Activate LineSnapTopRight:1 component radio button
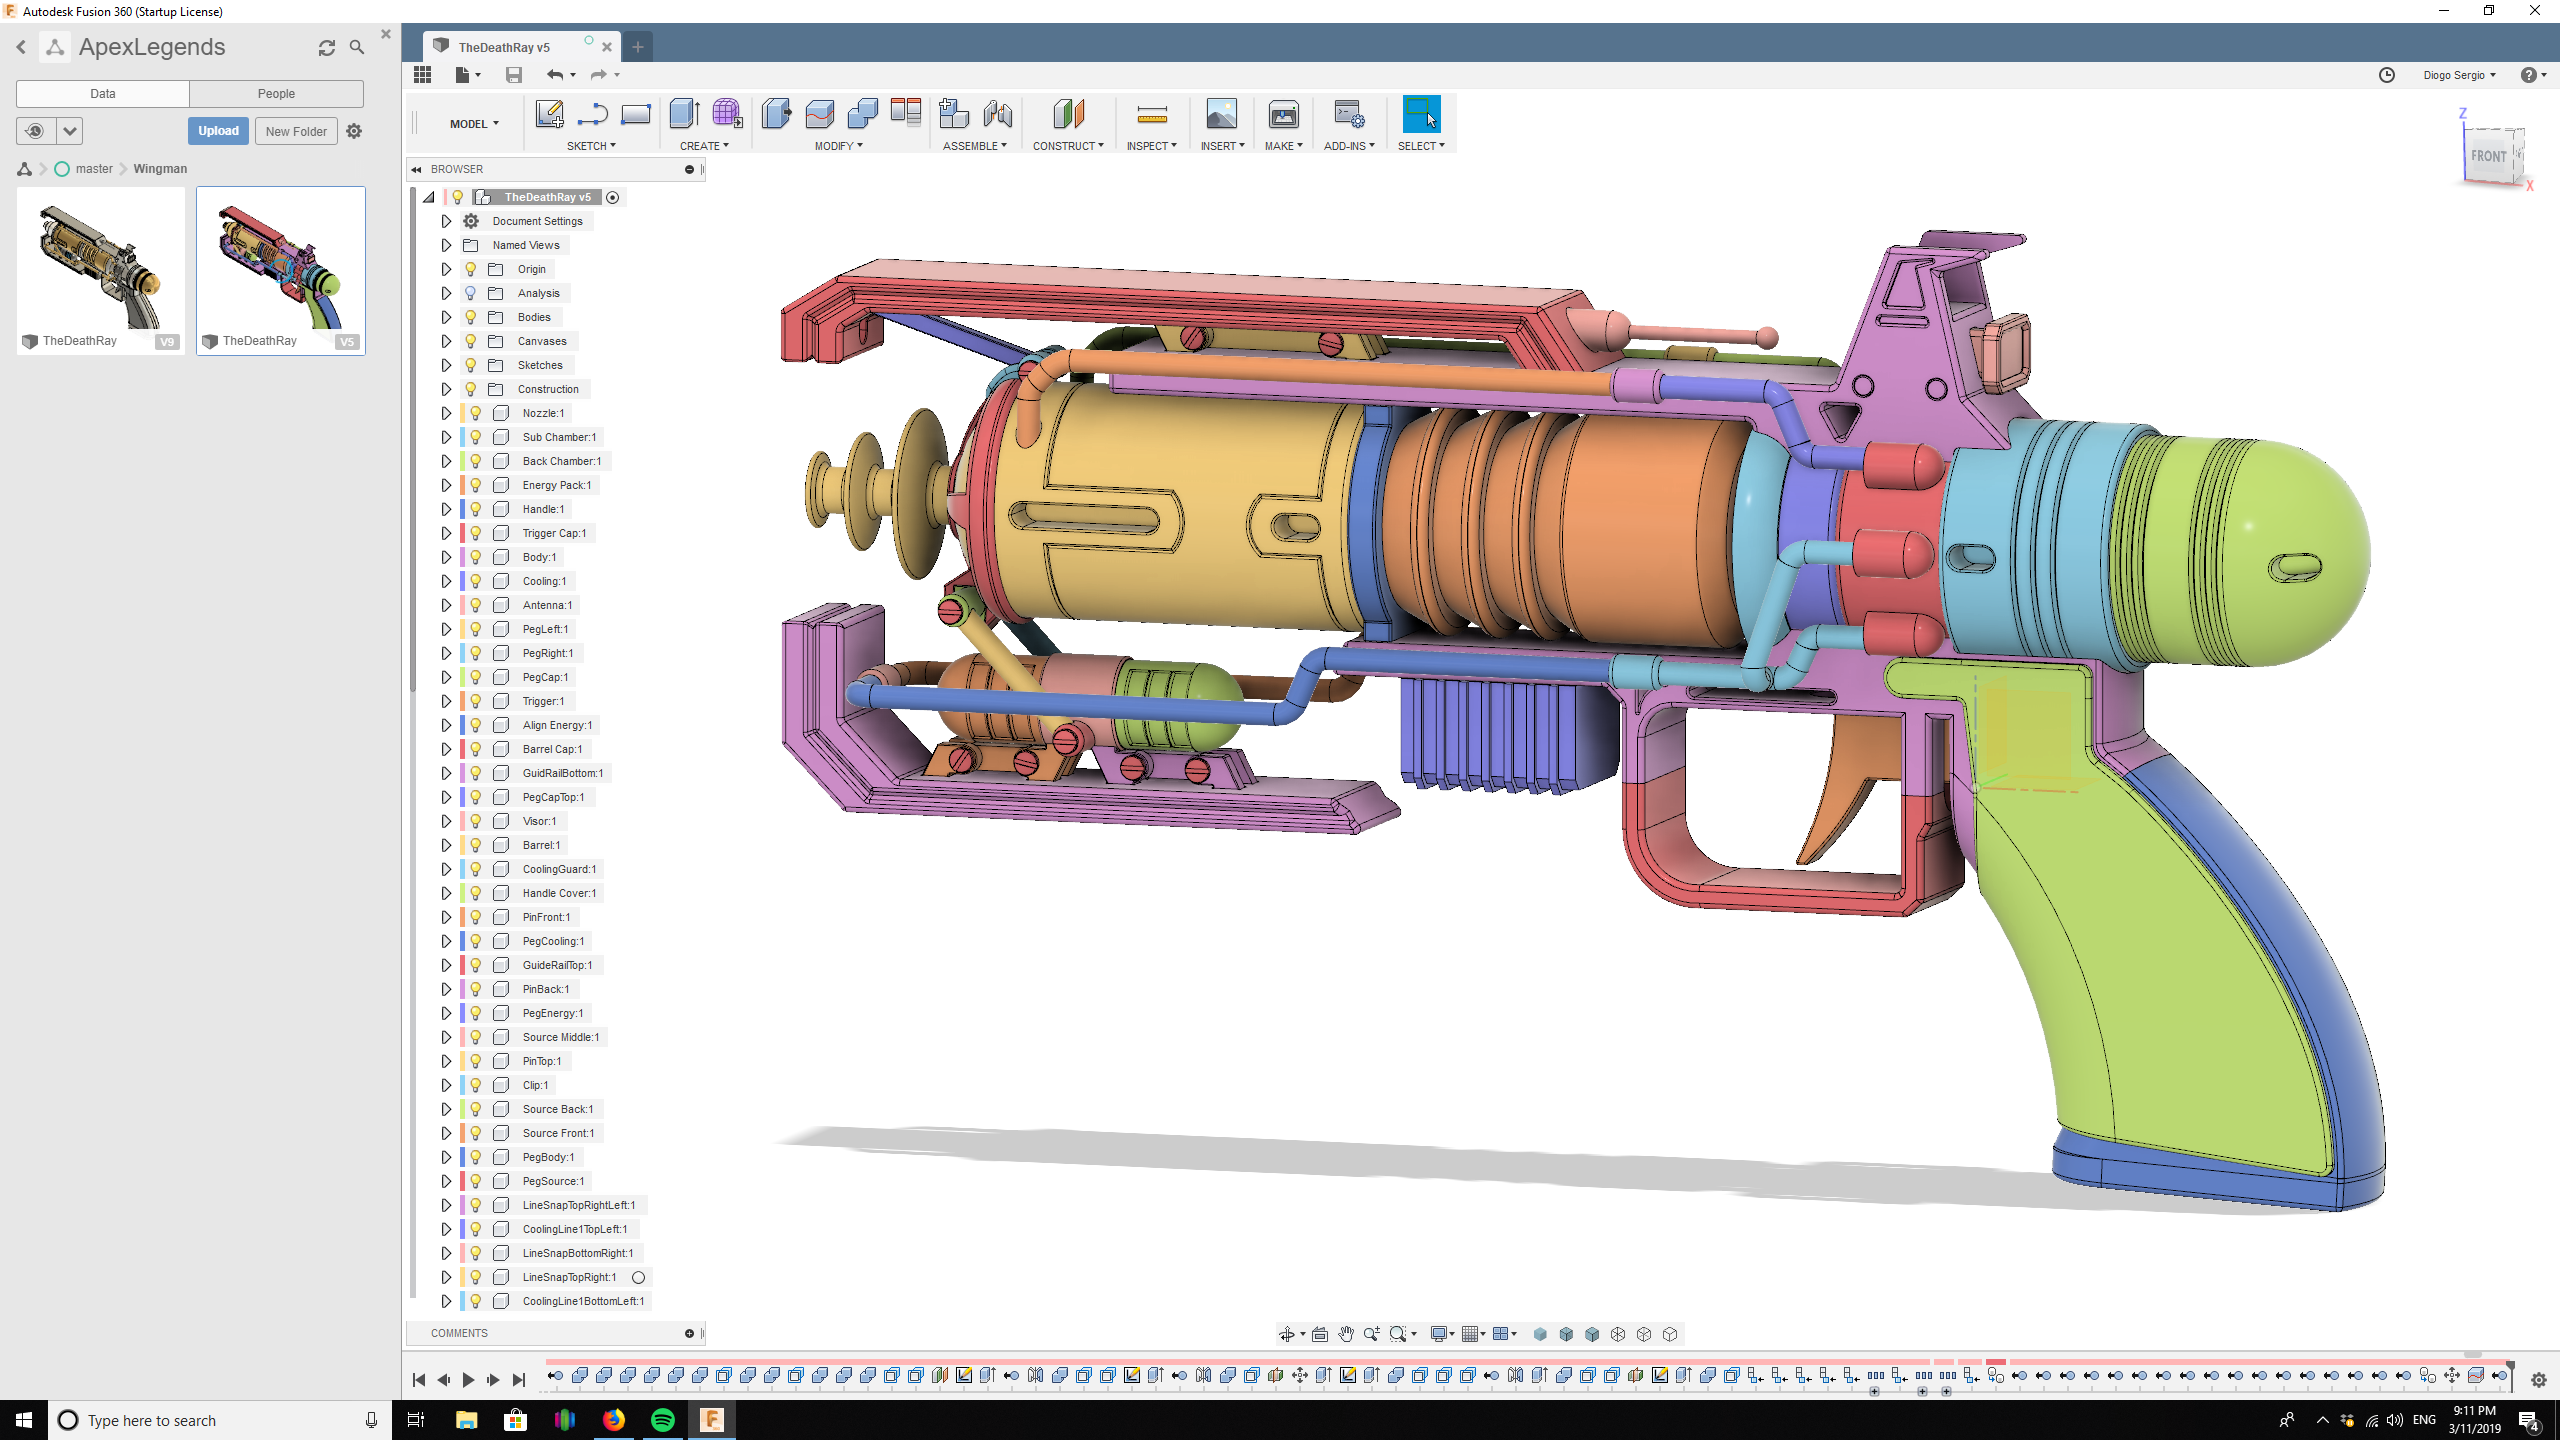 coord(638,1277)
